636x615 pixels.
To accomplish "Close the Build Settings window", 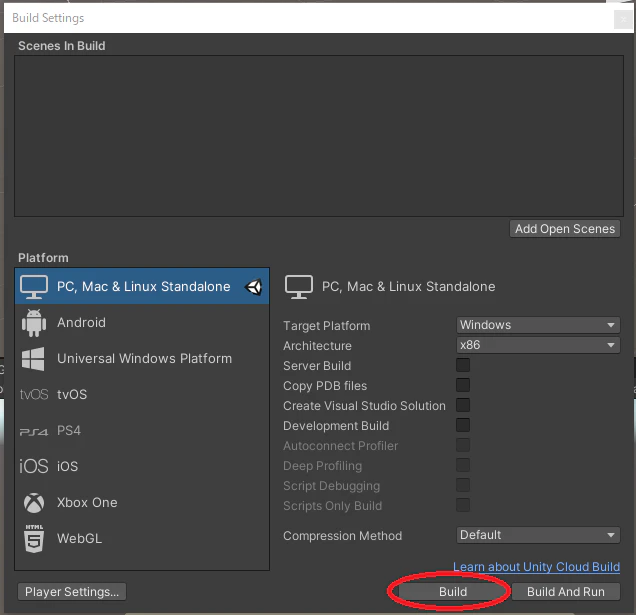I will (x=623, y=19).
